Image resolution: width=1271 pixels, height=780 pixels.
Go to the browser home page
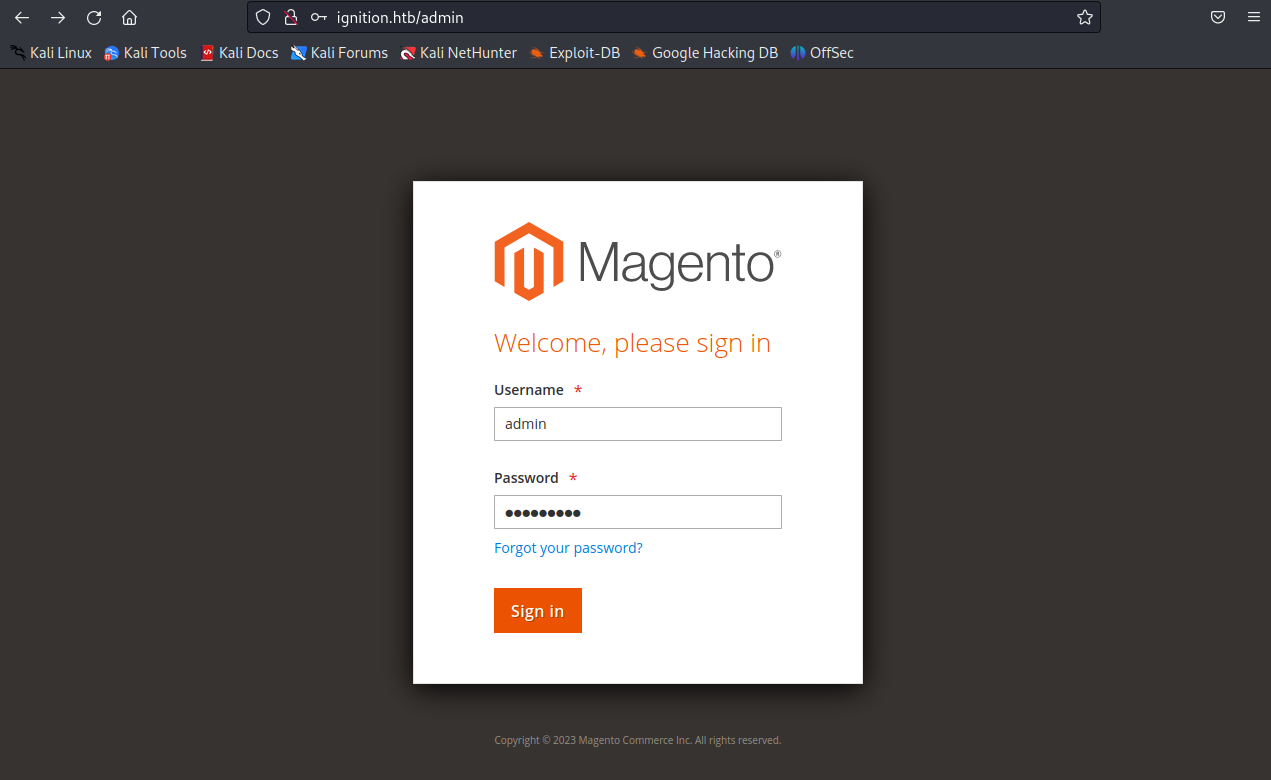[x=129, y=17]
